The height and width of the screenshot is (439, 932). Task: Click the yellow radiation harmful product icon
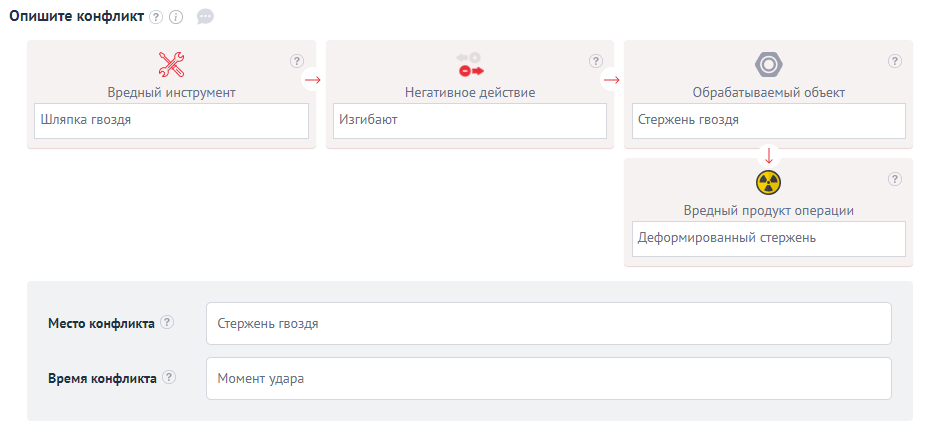tap(768, 182)
